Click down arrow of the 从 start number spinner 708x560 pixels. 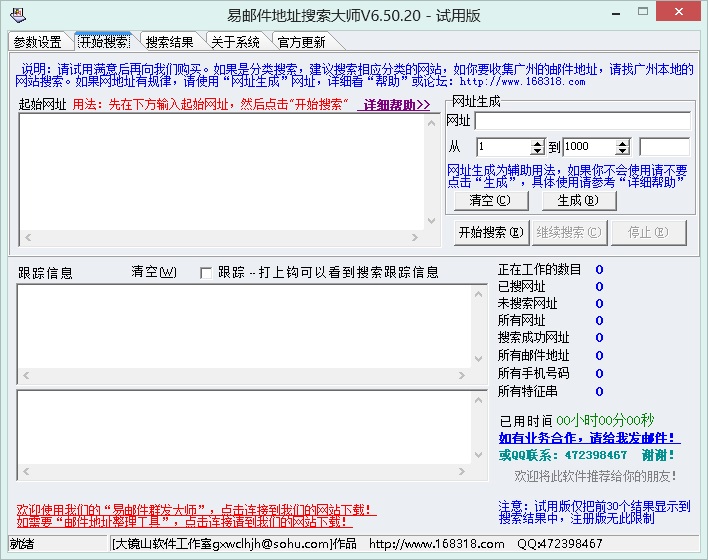pos(538,151)
